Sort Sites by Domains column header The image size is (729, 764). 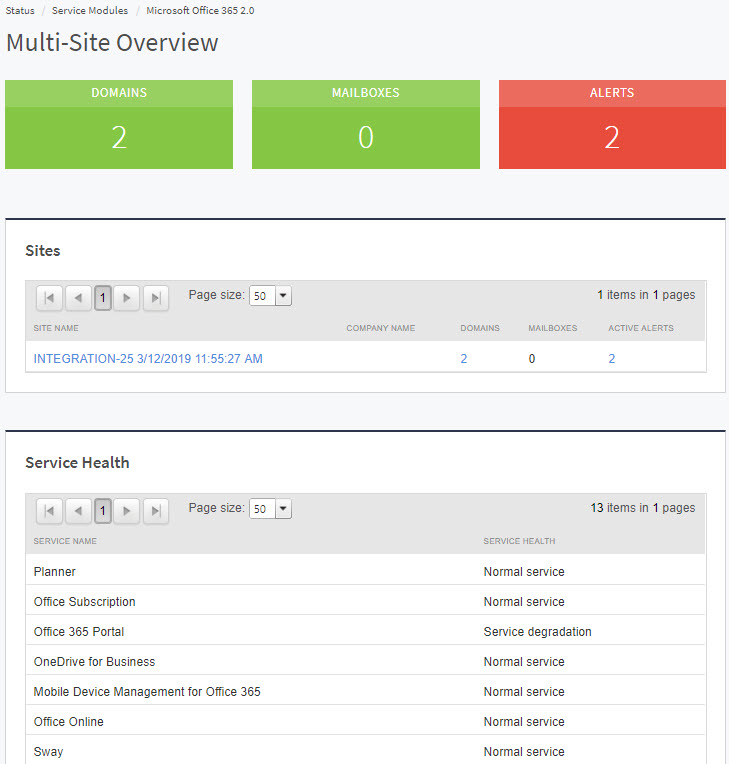pyautogui.click(x=480, y=328)
